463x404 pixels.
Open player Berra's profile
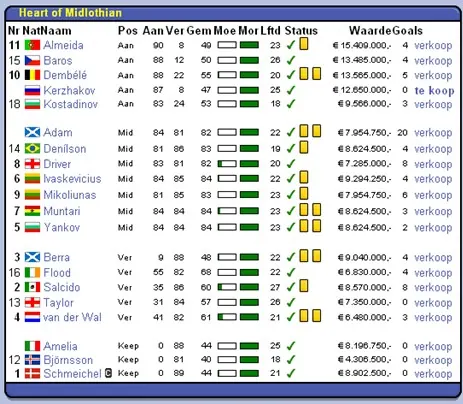pyautogui.click(x=57, y=257)
